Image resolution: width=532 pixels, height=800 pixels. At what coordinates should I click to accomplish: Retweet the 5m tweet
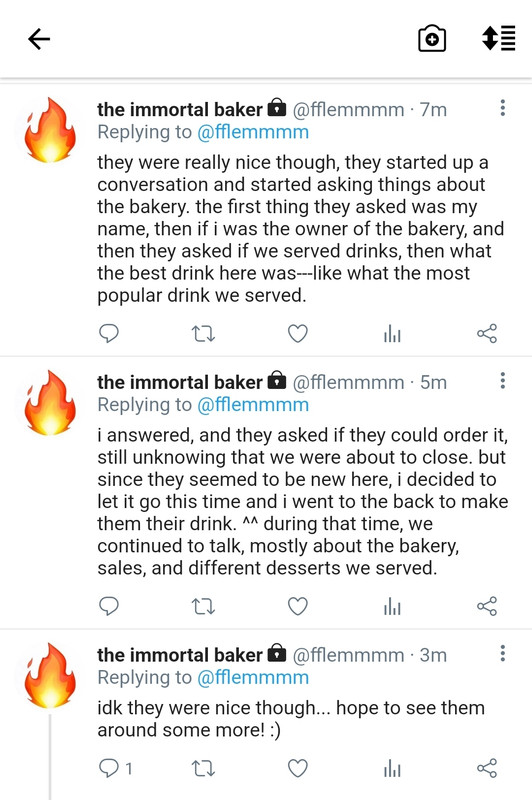203,607
